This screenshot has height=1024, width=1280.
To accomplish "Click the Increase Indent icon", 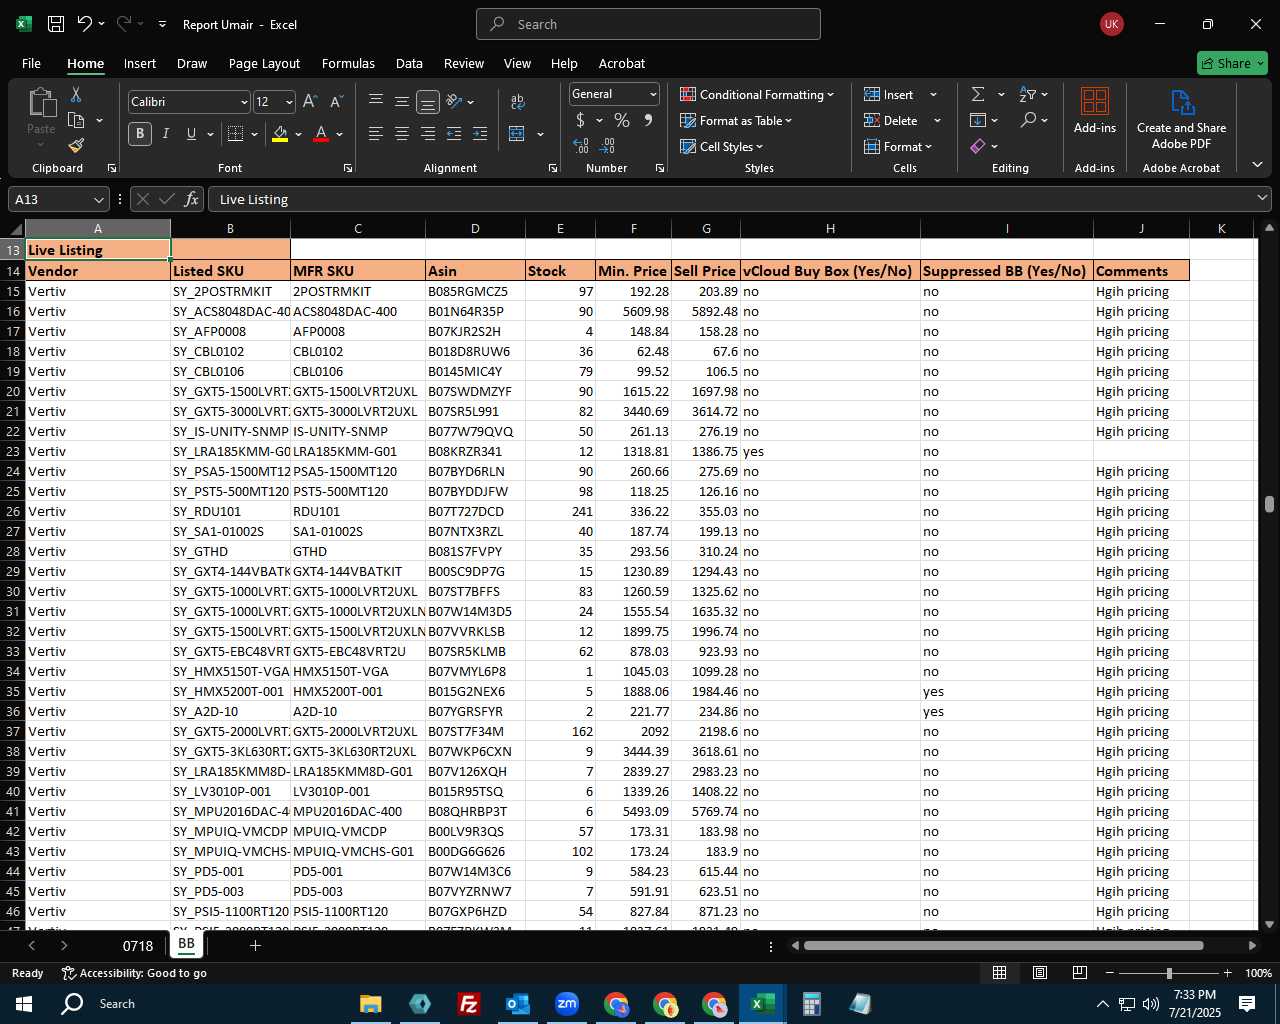I will [x=480, y=134].
